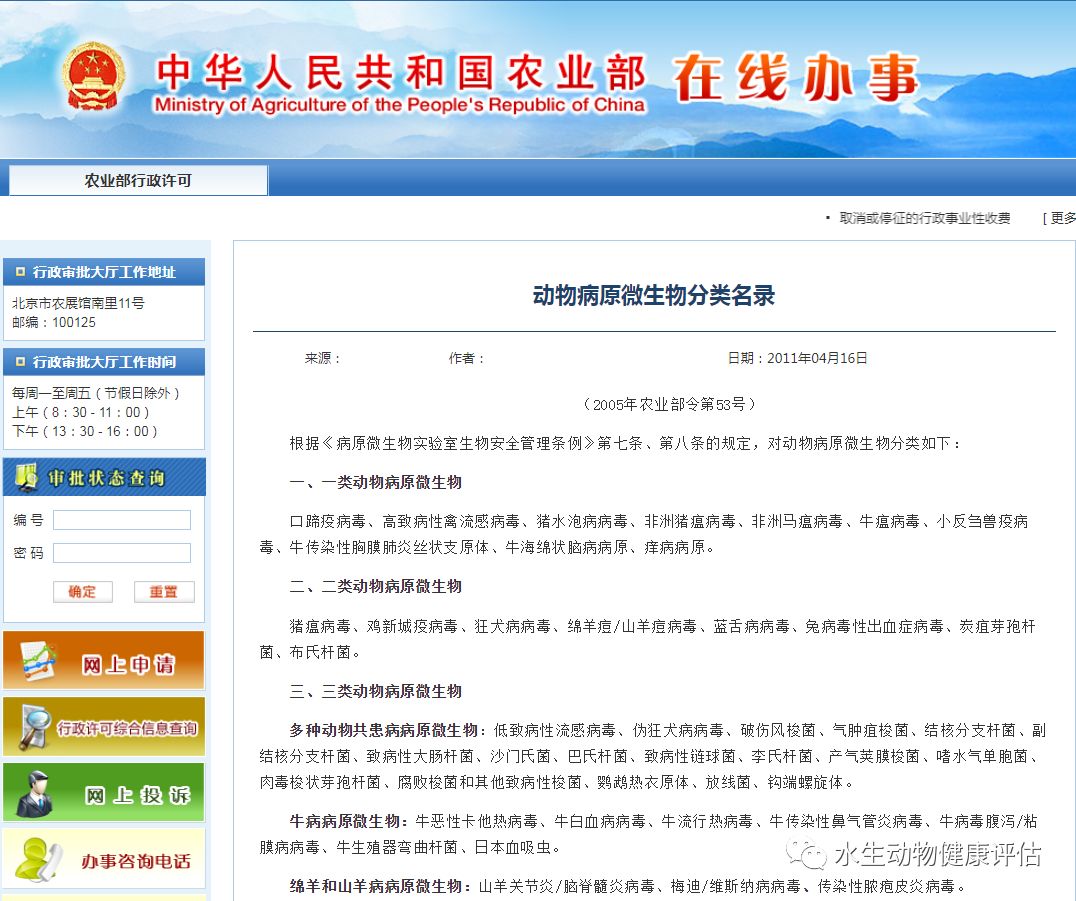
Task: Focus the 编号 input field
Action: 122,520
